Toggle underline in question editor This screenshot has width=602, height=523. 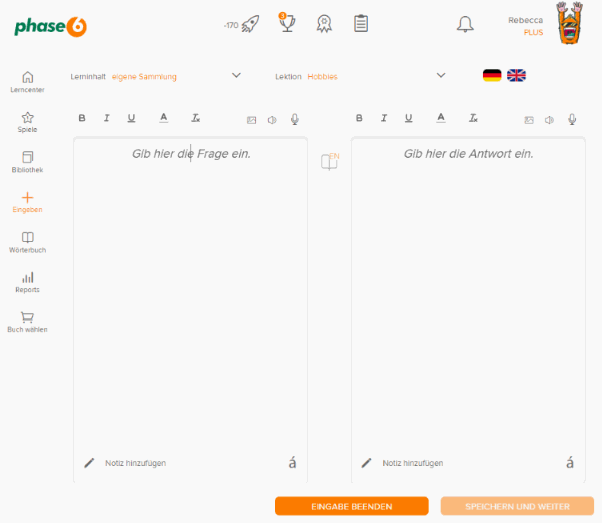coord(131,118)
